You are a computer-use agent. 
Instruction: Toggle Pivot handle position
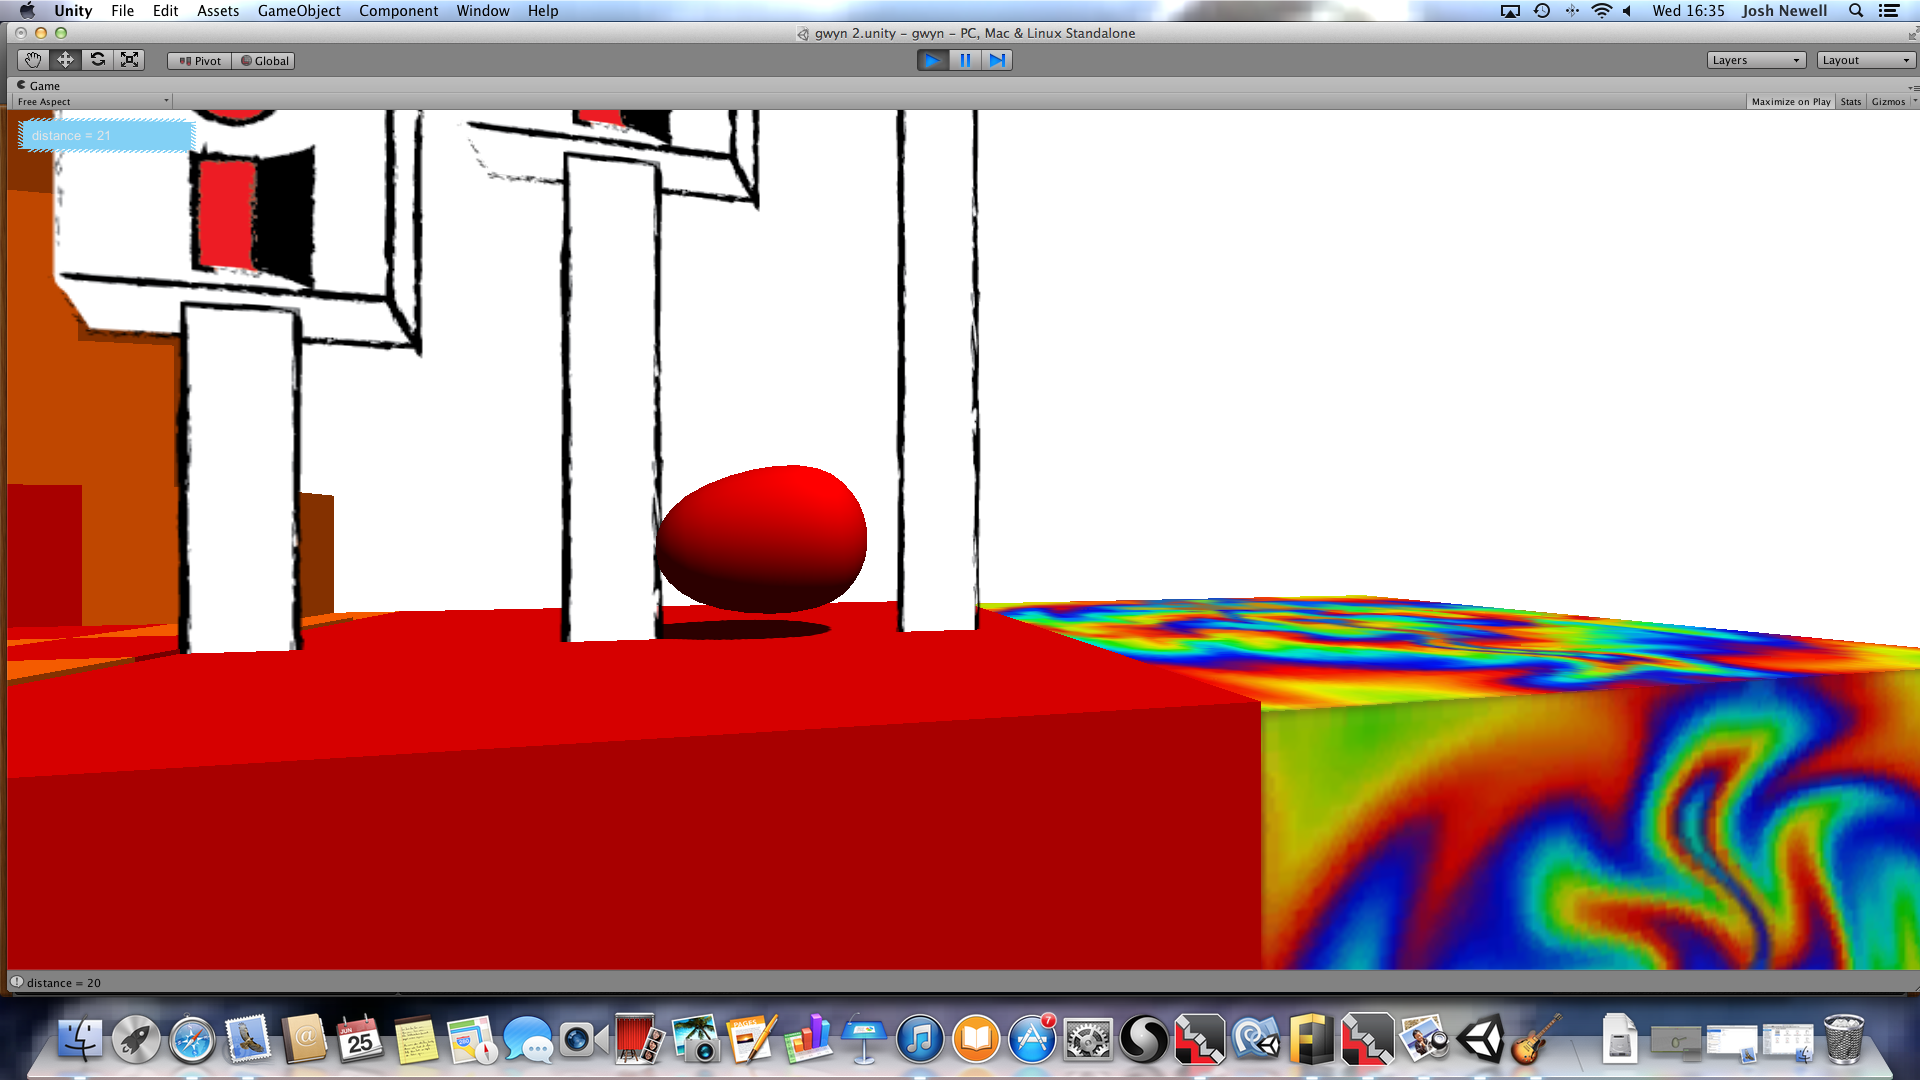pyautogui.click(x=200, y=61)
